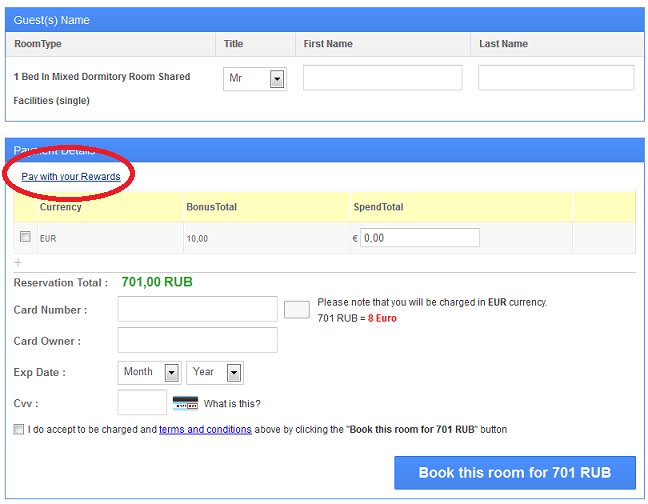Click the red 8 Euro conversion text
Screen dimensions: 648x504
[x=382, y=318]
